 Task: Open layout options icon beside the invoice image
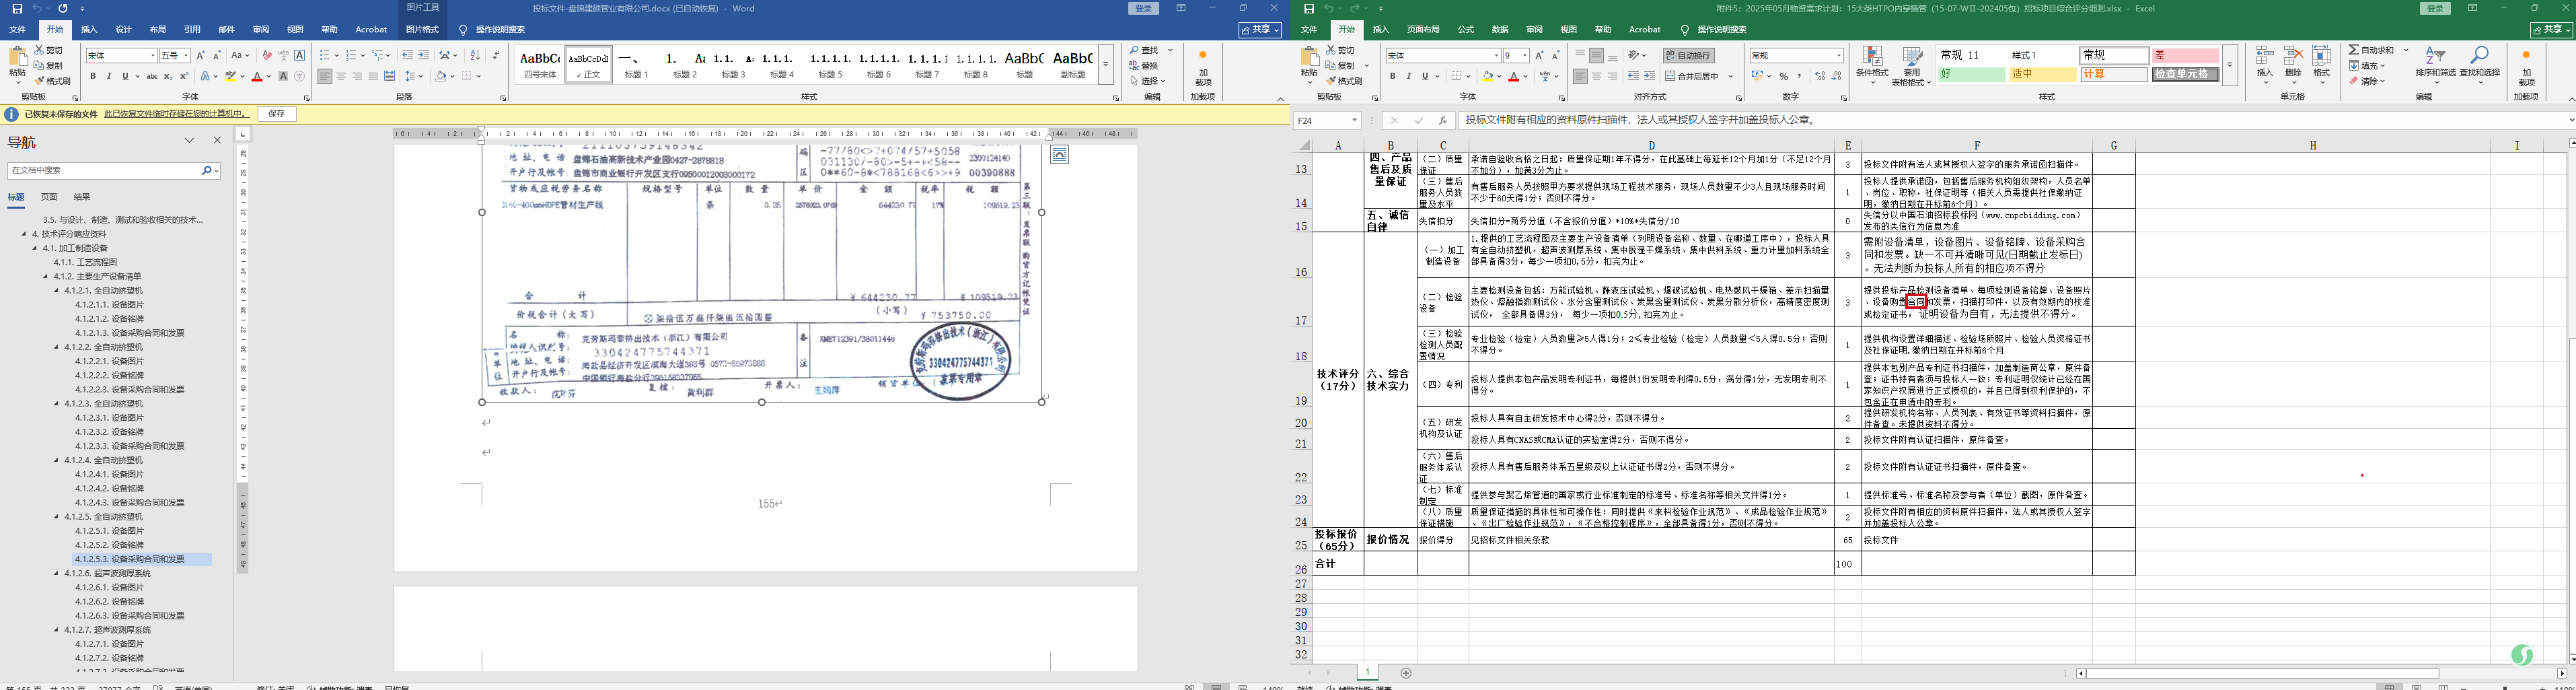pos(1059,154)
